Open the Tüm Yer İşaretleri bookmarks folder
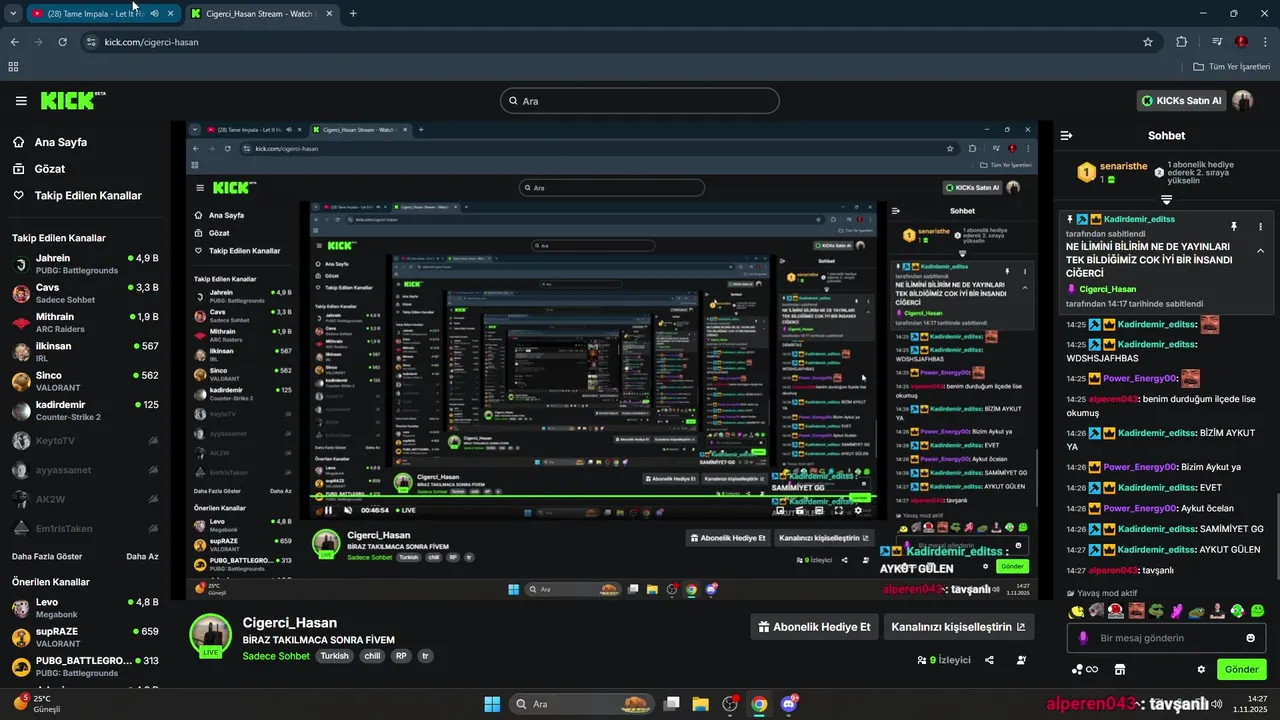 1233,67
